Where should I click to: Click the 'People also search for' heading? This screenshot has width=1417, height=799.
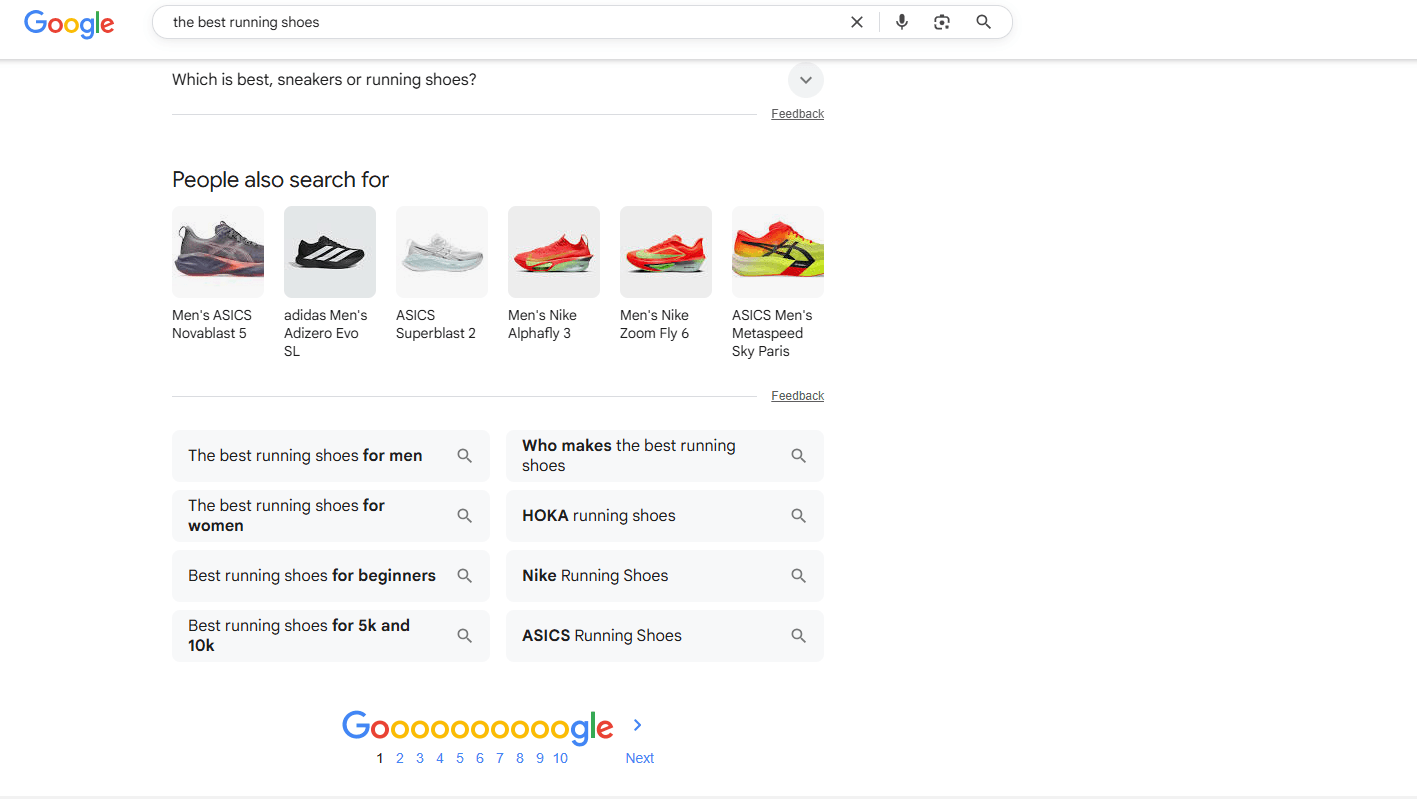click(280, 180)
